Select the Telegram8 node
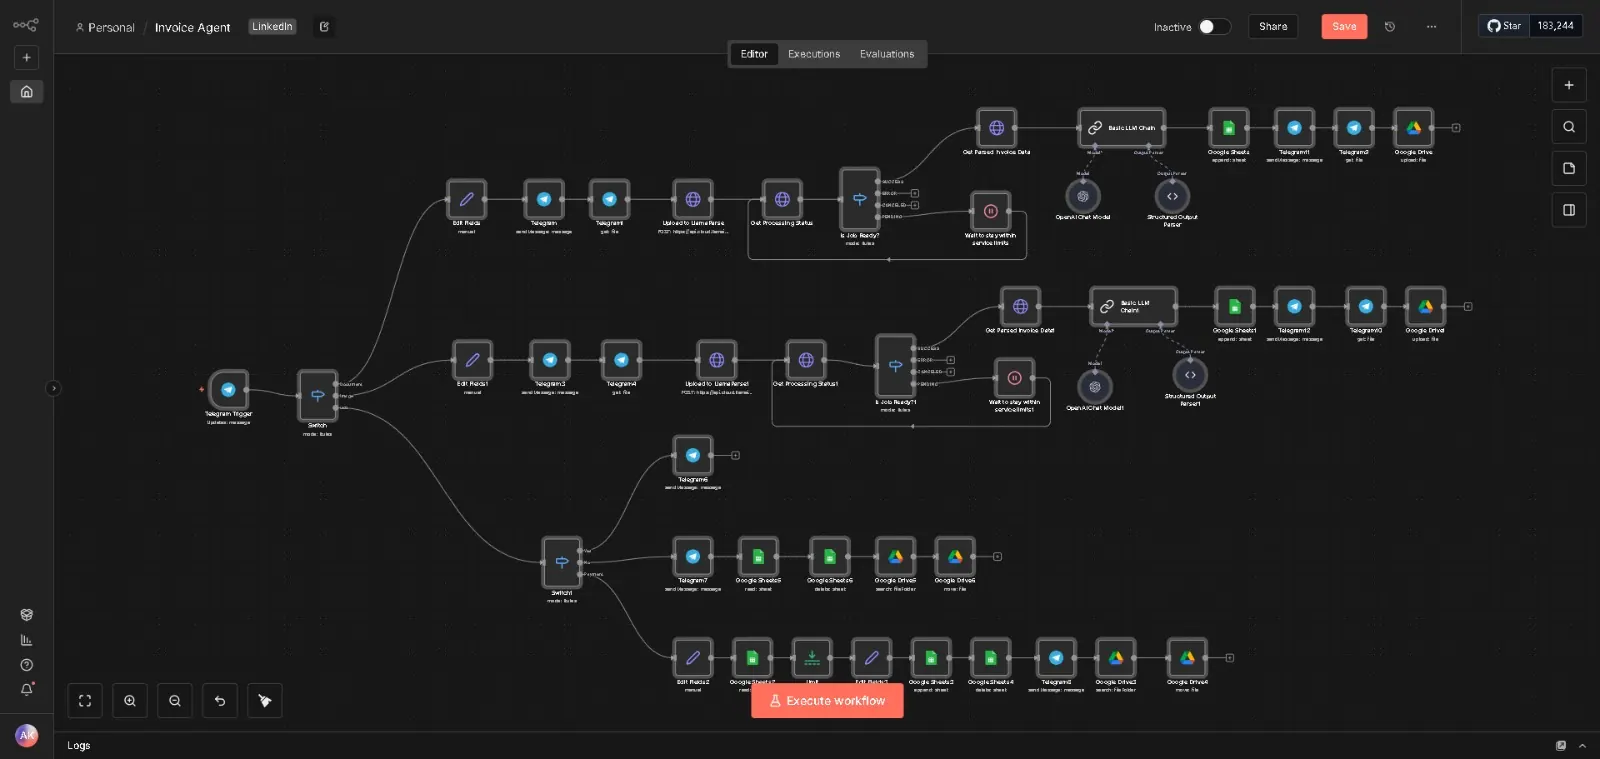The image size is (1600, 759). pyautogui.click(x=1056, y=658)
